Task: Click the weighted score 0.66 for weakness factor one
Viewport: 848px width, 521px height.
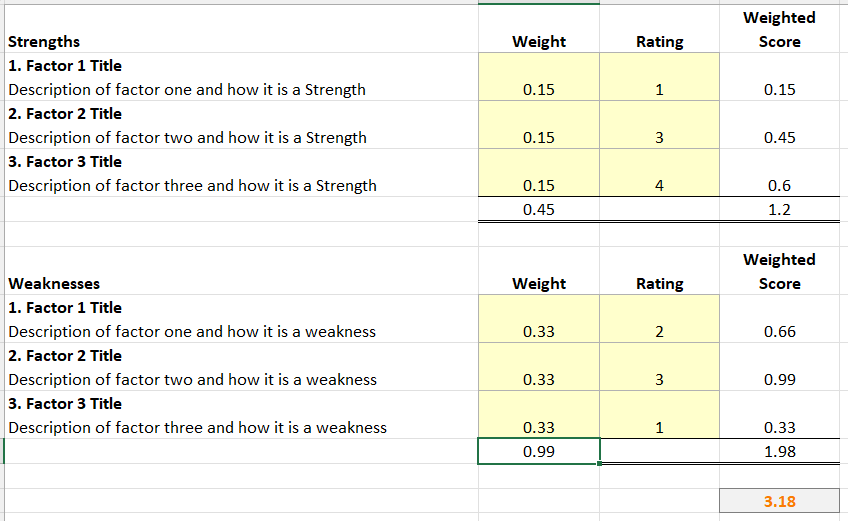Action: (779, 332)
